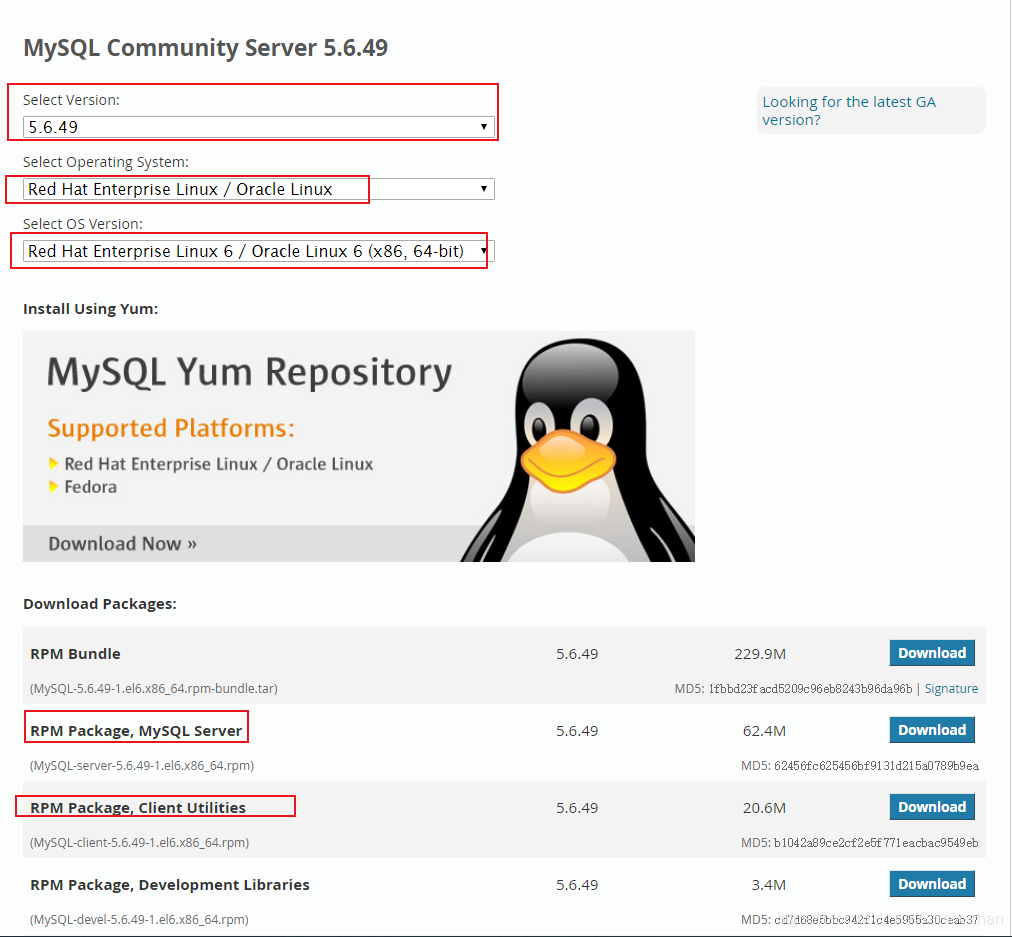Click the 'RPM Package, Client Utilities' title
Image resolution: width=1012 pixels, height=937 pixels.
click(x=138, y=808)
